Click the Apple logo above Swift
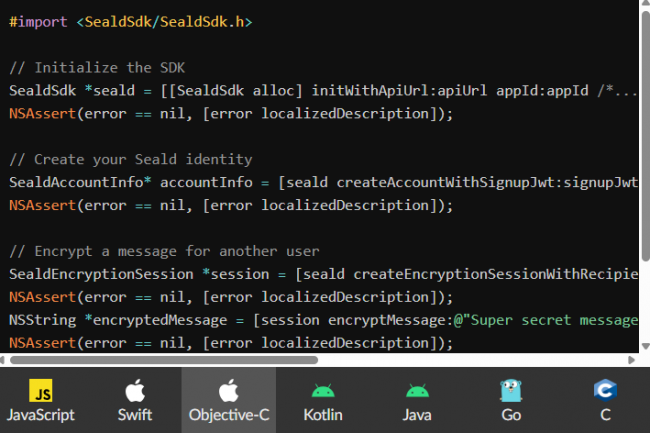 (x=135, y=390)
